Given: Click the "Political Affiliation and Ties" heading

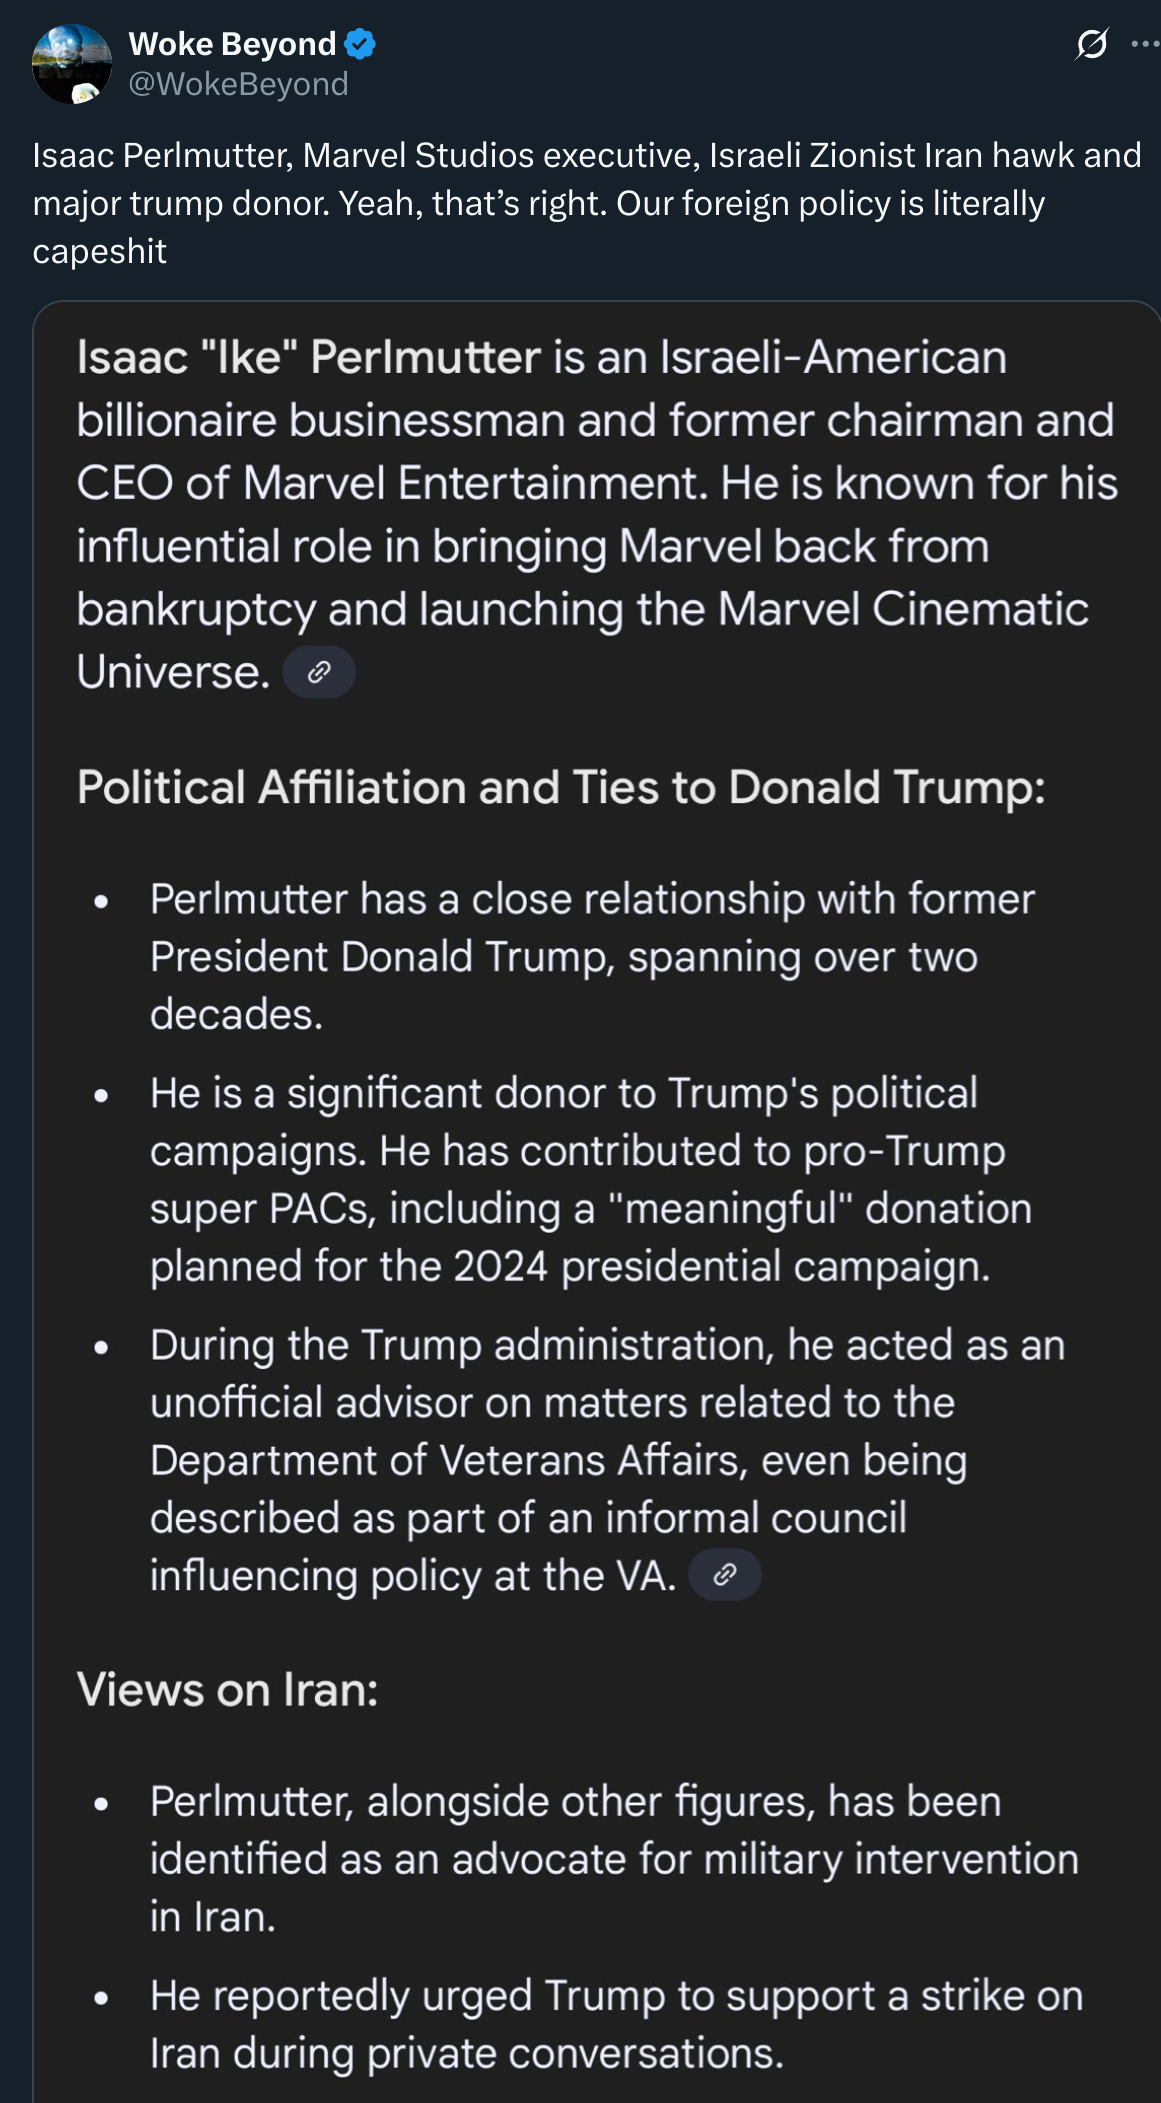Looking at the screenshot, I should tap(561, 787).
